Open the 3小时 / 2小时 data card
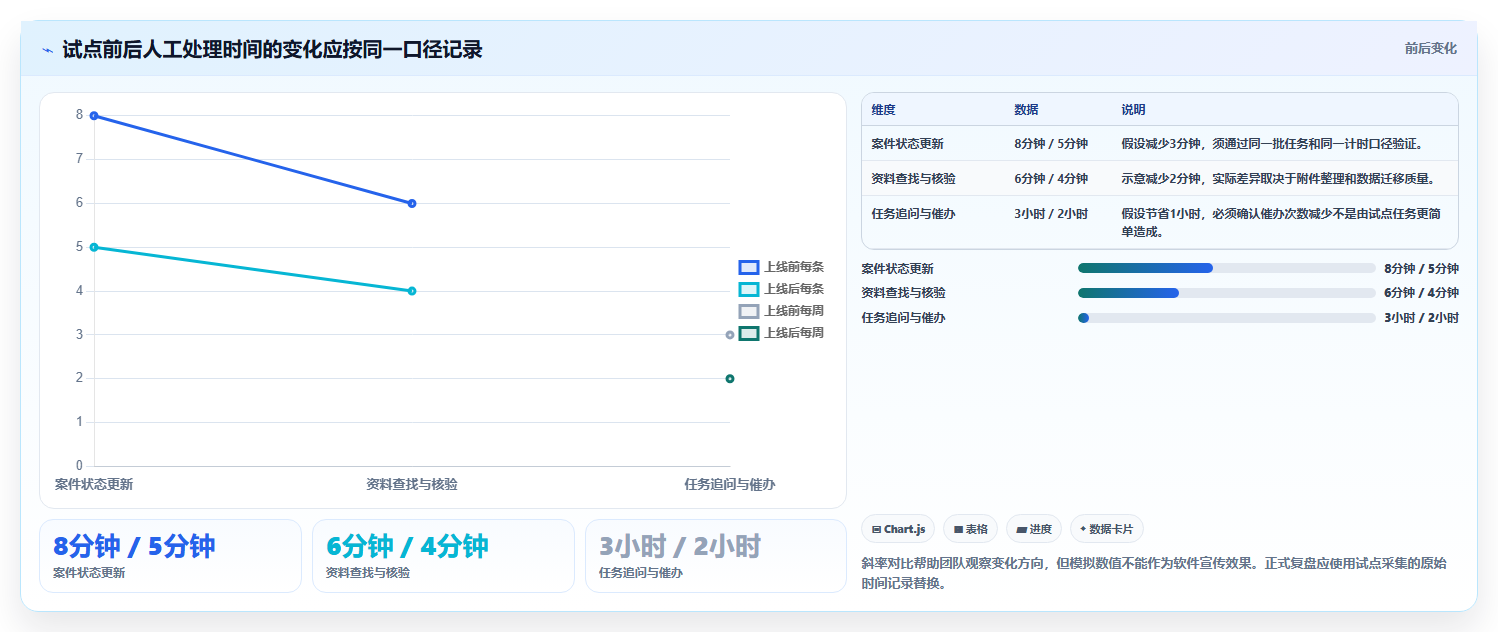The height and width of the screenshot is (632, 1498). tap(716, 556)
